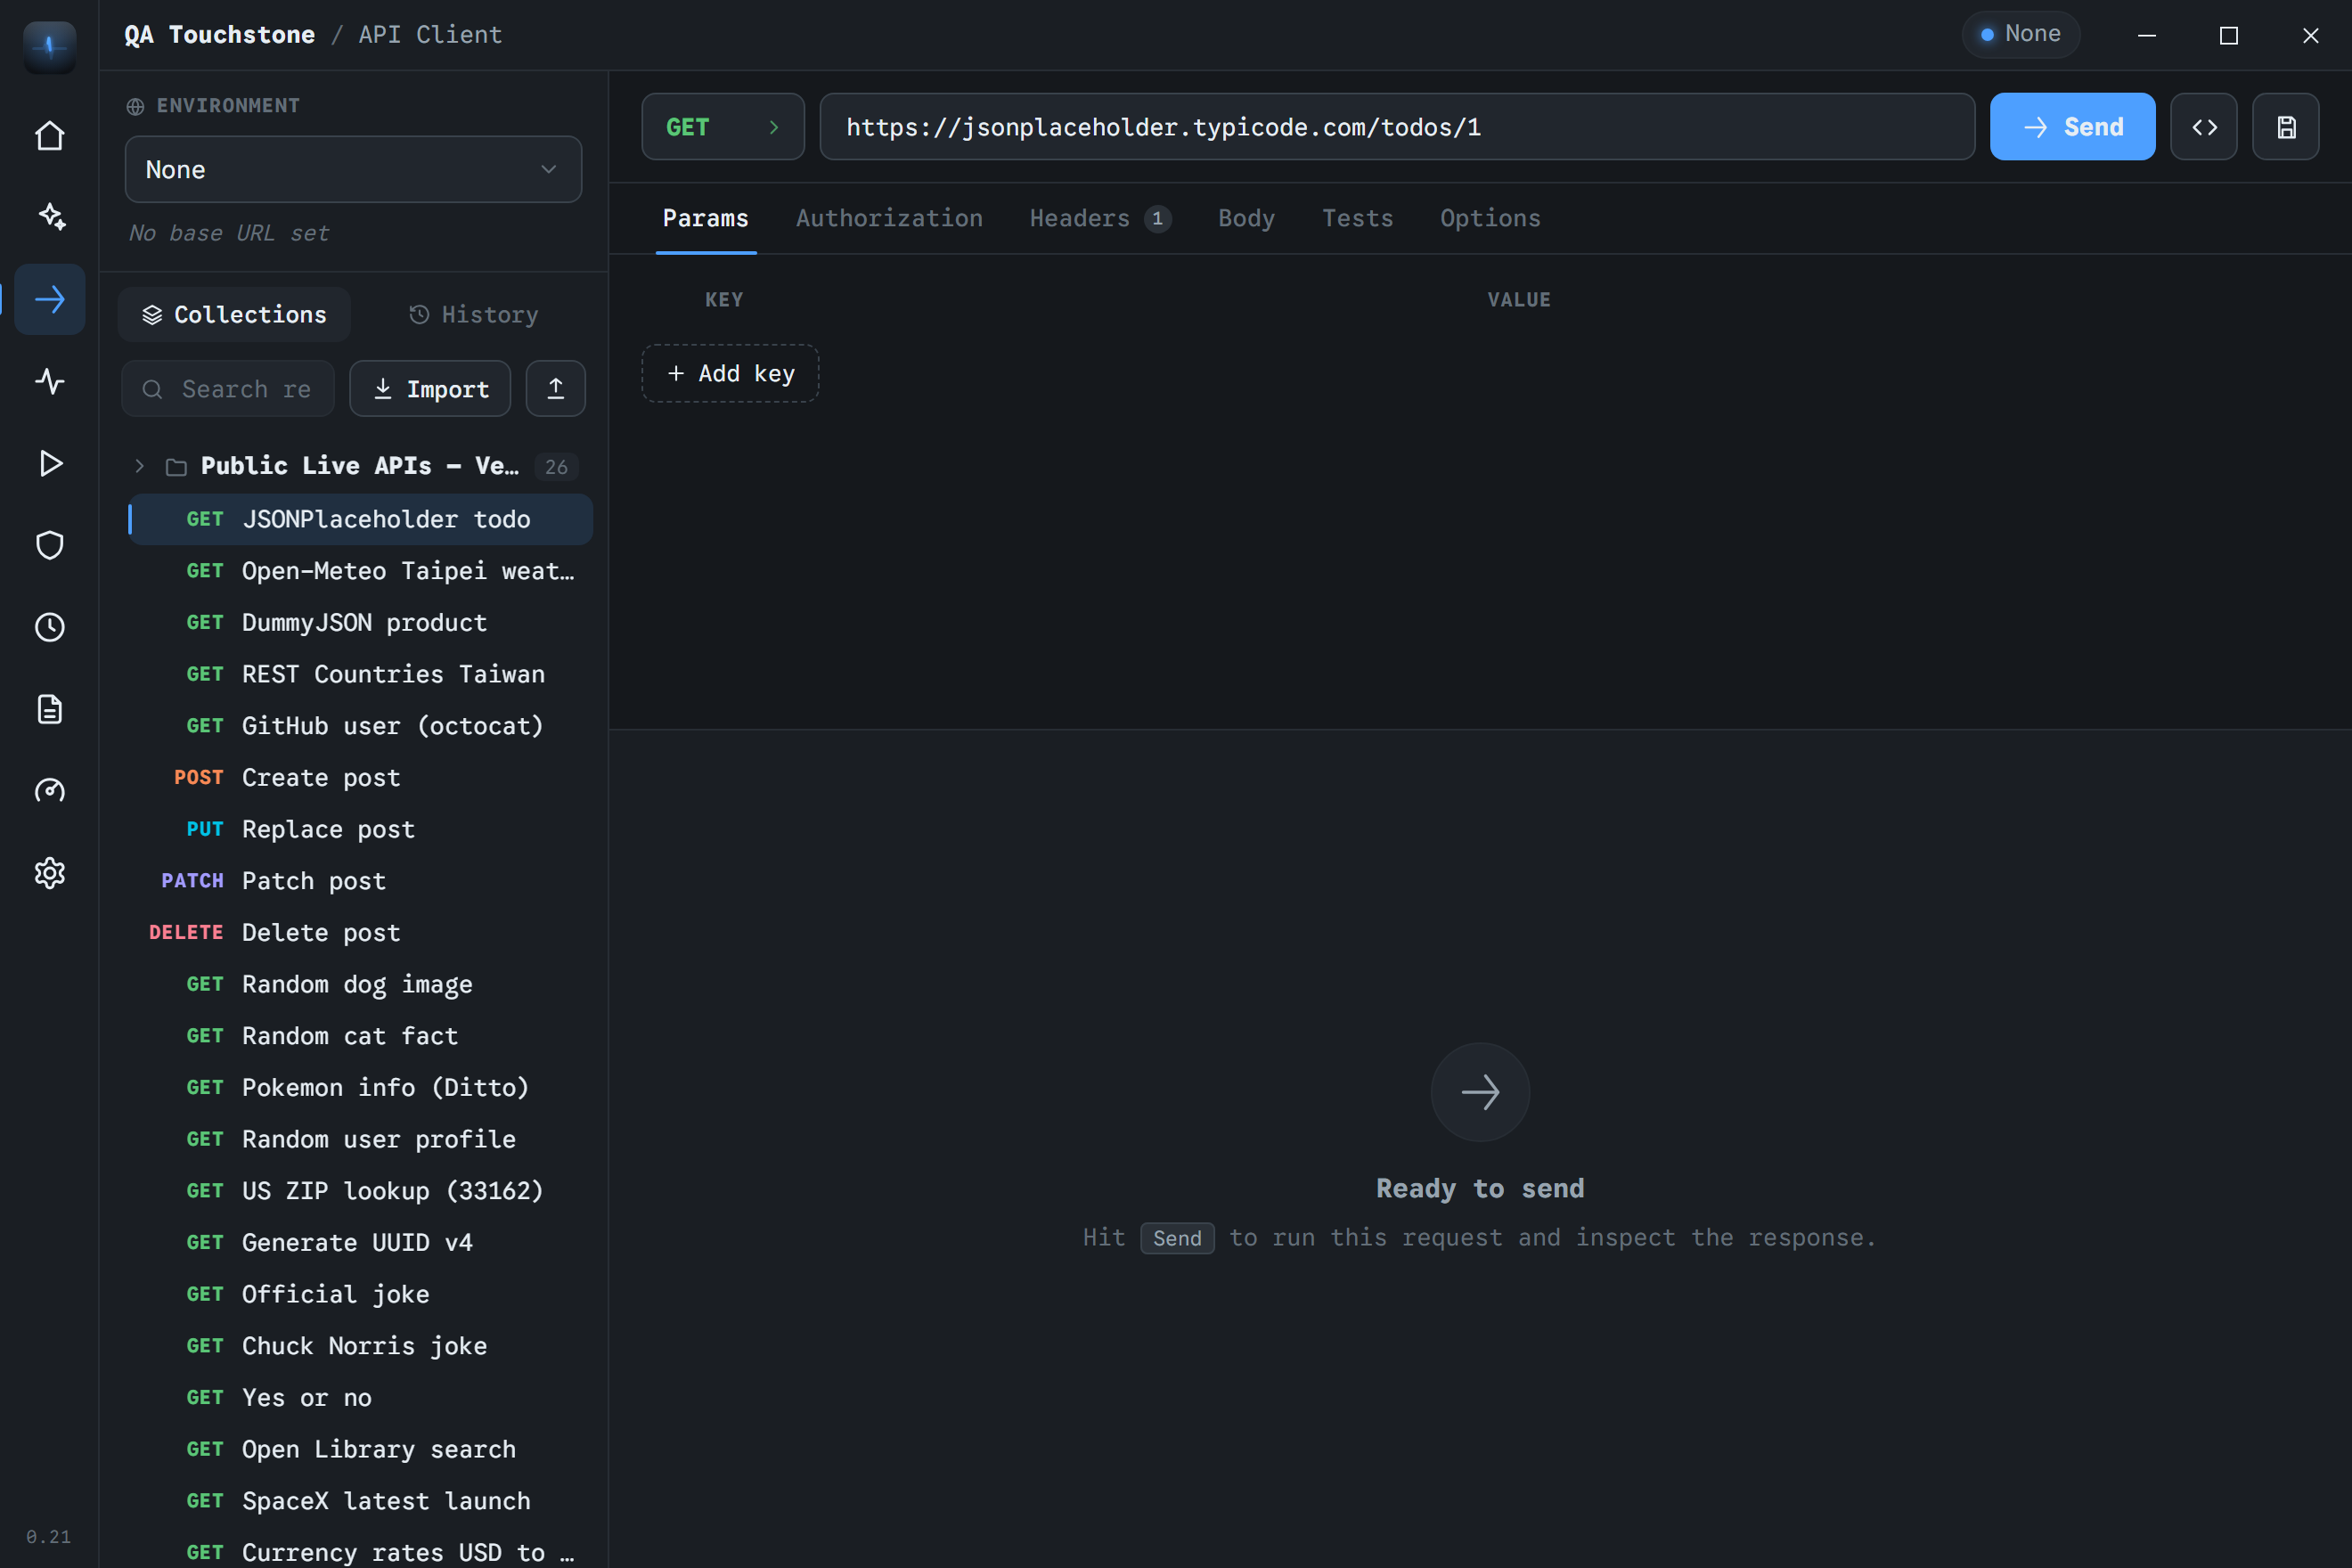This screenshot has width=2352, height=1568.
Task: Select the Random user profile request
Action: 361,1139
